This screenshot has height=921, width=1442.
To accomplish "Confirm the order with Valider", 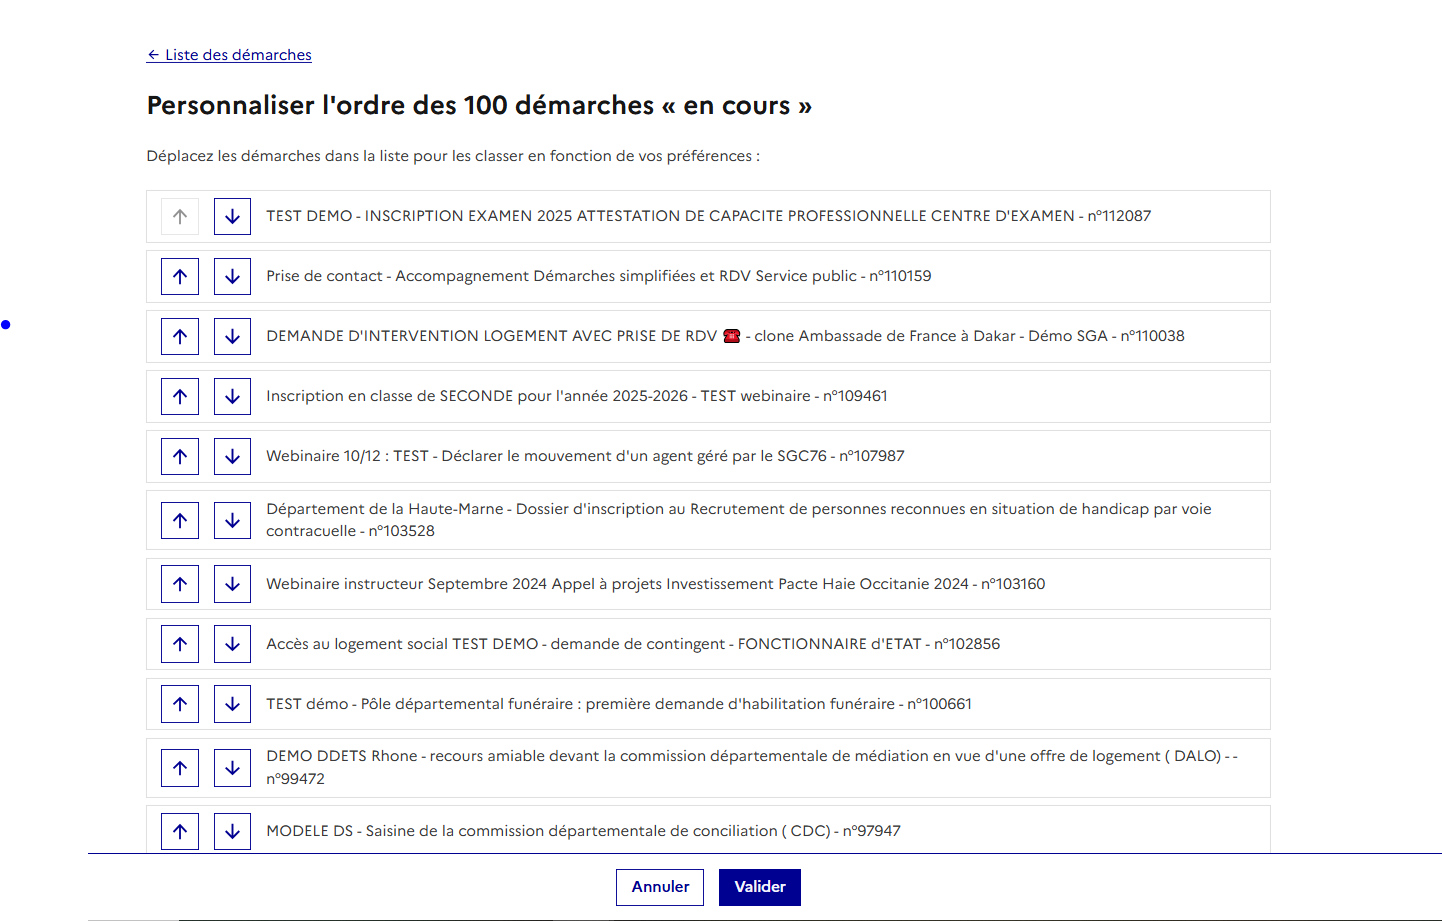I will point(760,887).
